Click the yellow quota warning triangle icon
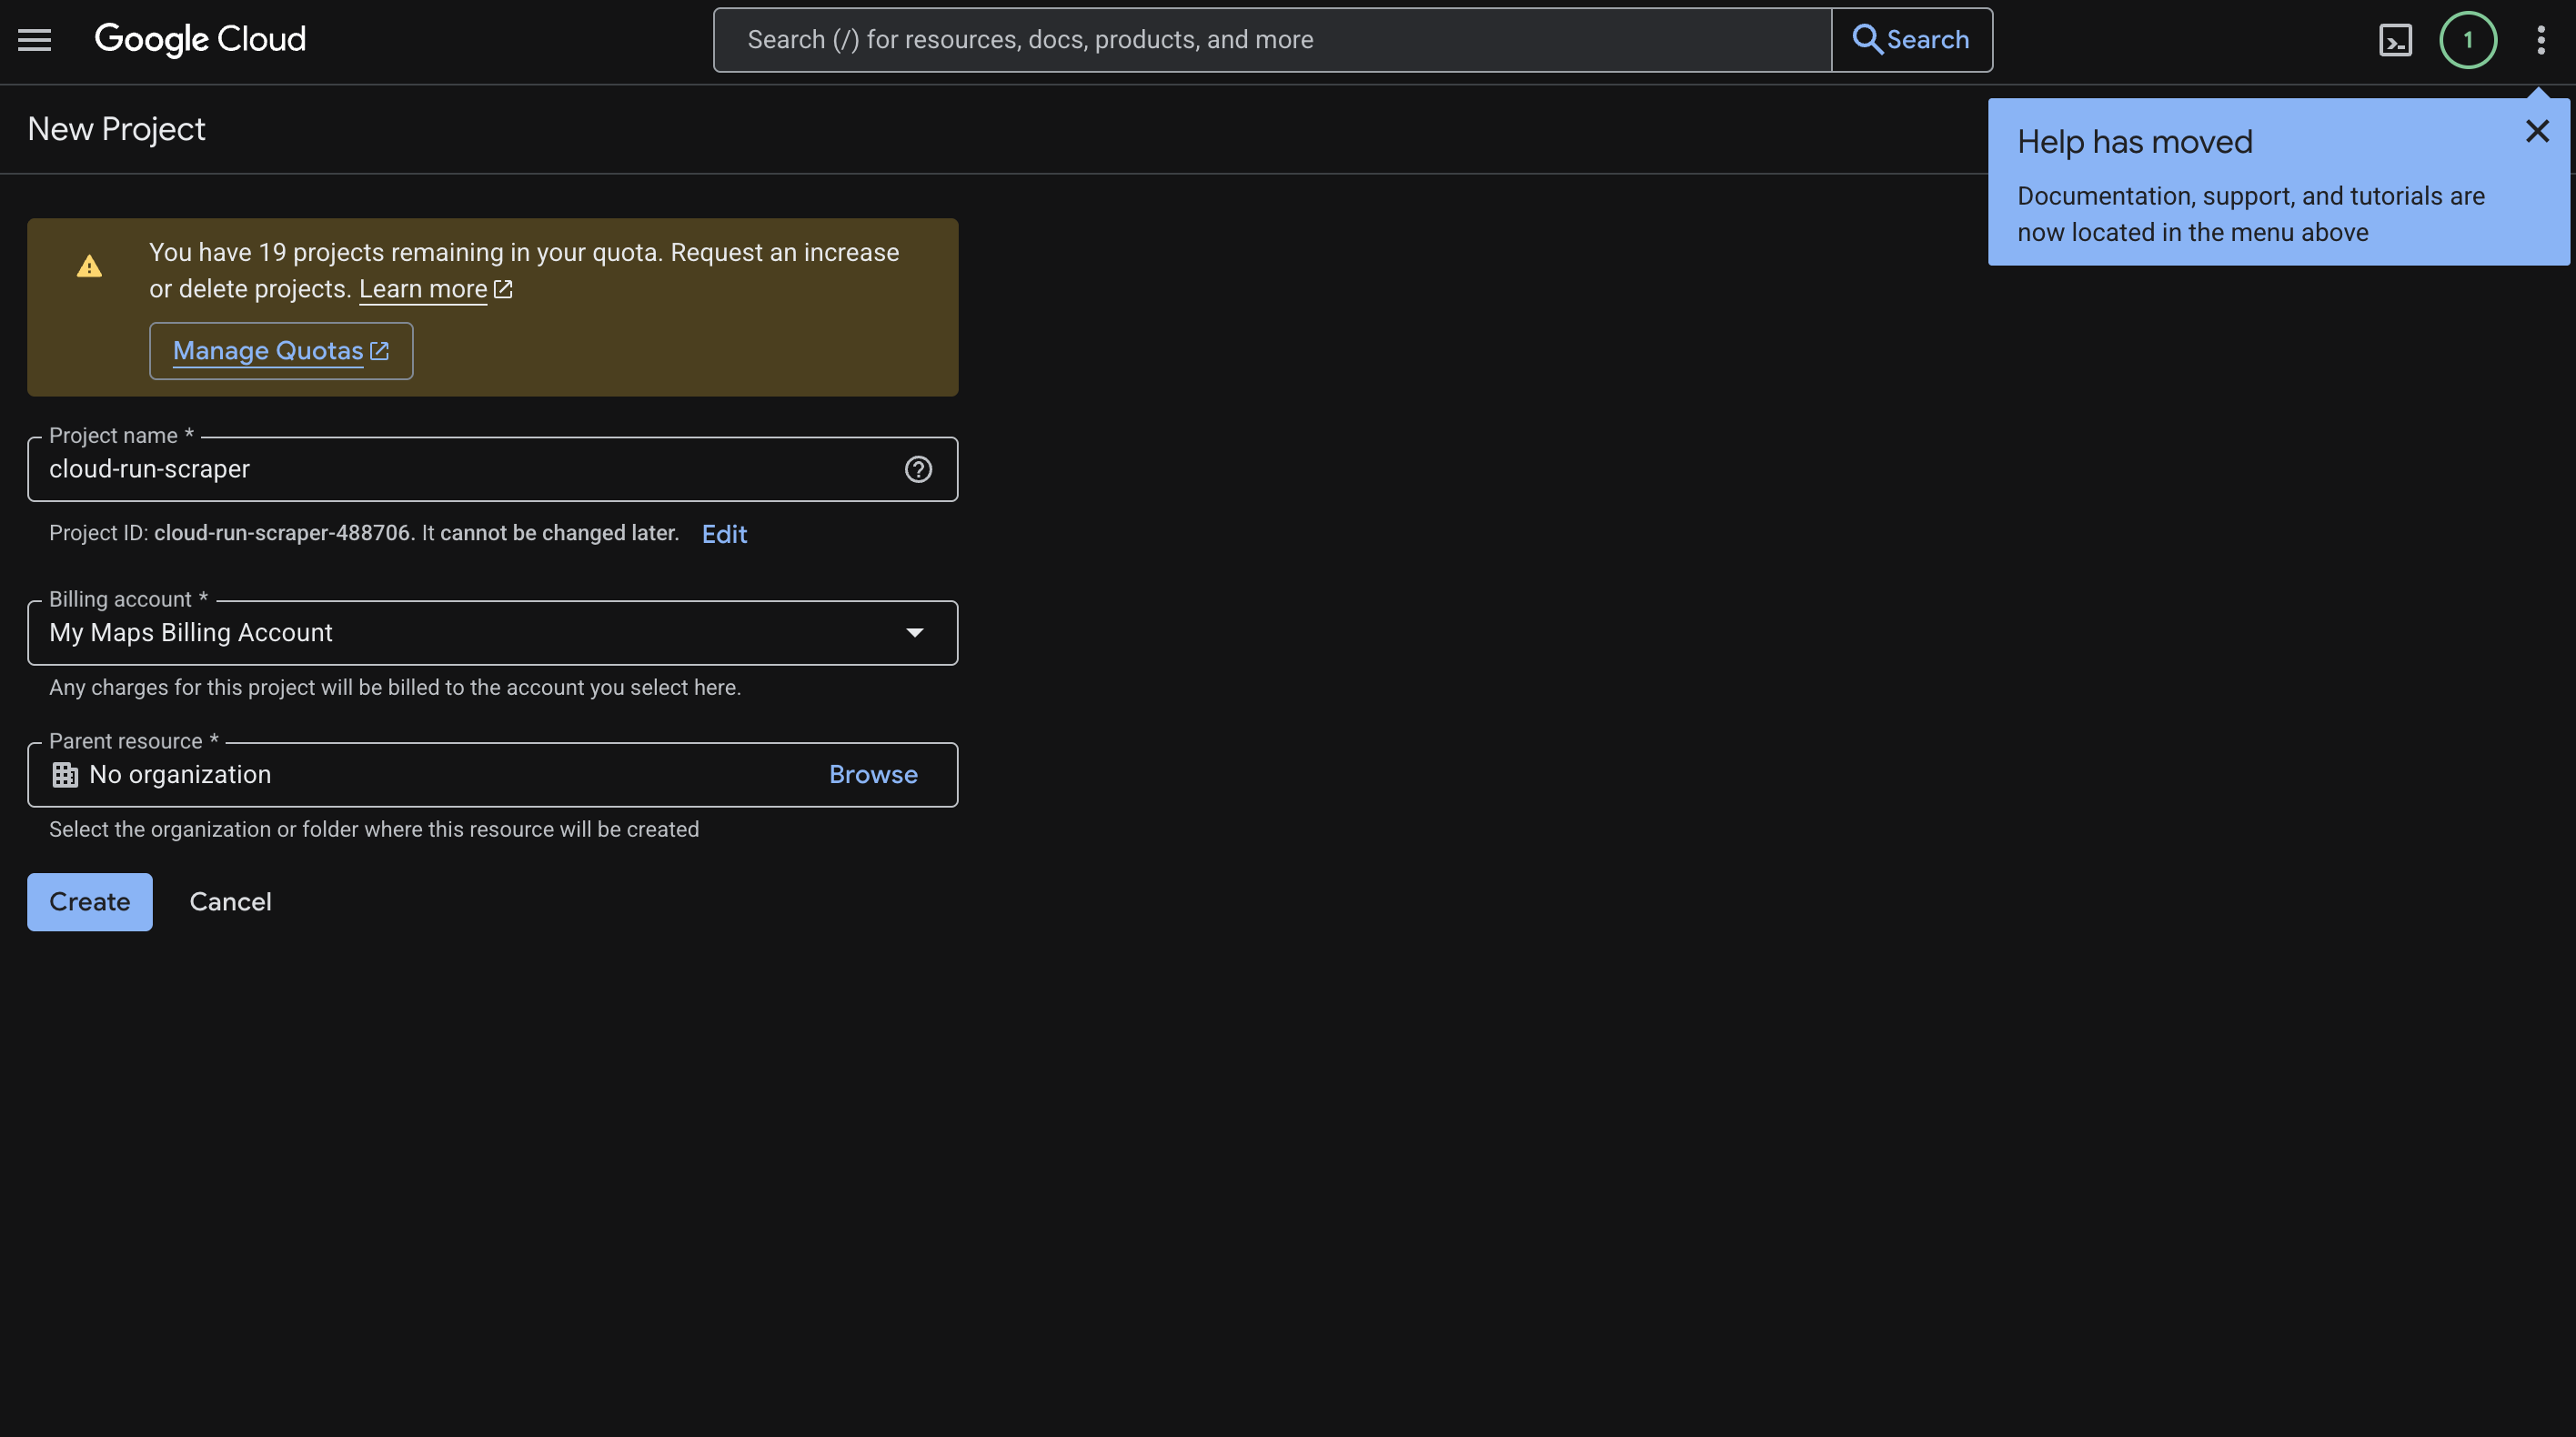The height and width of the screenshot is (1437, 2576). pyautogui.click(x=89, y=267)
